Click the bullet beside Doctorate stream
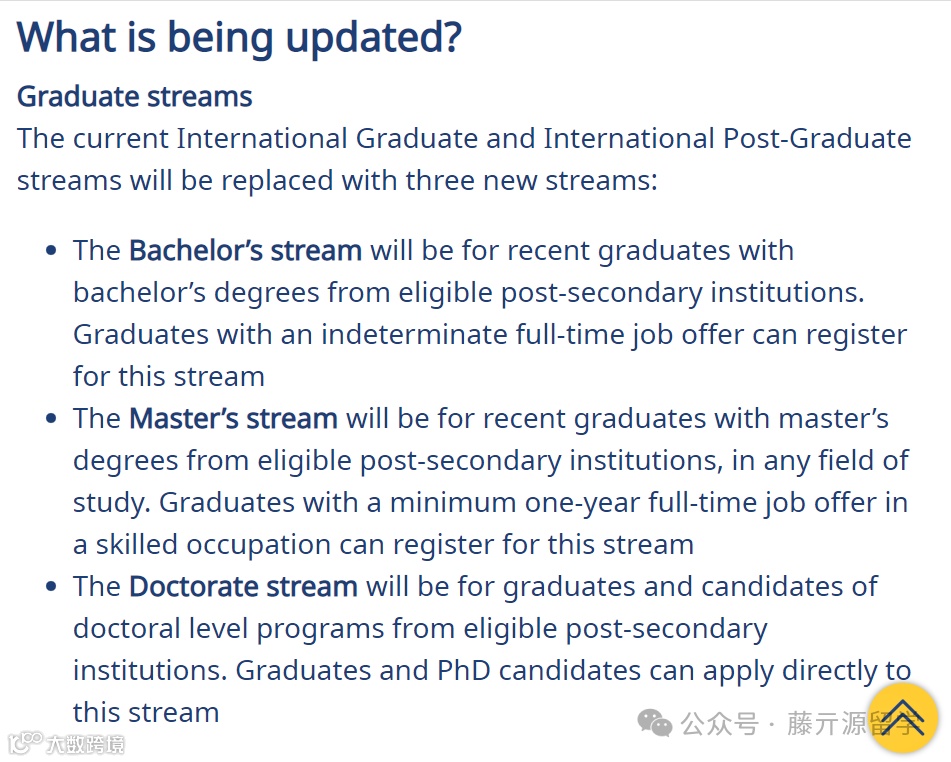Image resolution: width=951 pixels, height=762 pixels. (x=51, y=587)
